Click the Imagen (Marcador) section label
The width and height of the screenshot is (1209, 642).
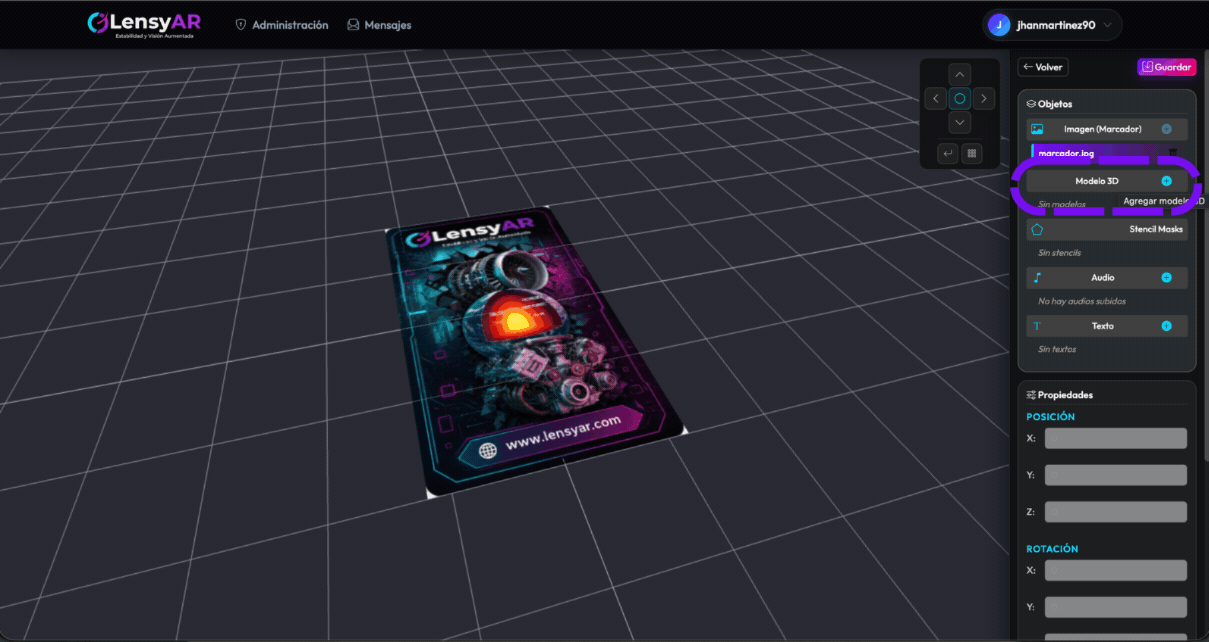[x=1102, y=129]
